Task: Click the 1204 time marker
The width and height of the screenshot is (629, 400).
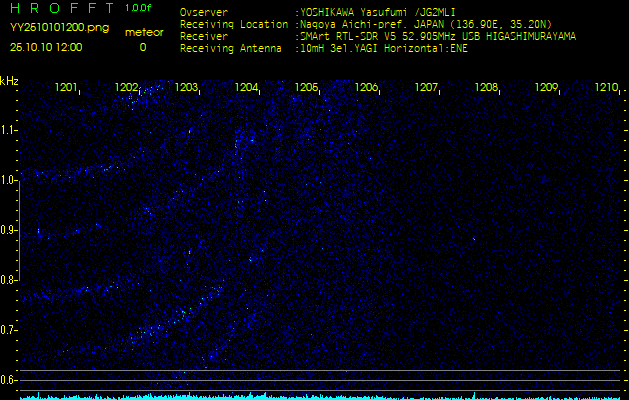Action: 246,87
